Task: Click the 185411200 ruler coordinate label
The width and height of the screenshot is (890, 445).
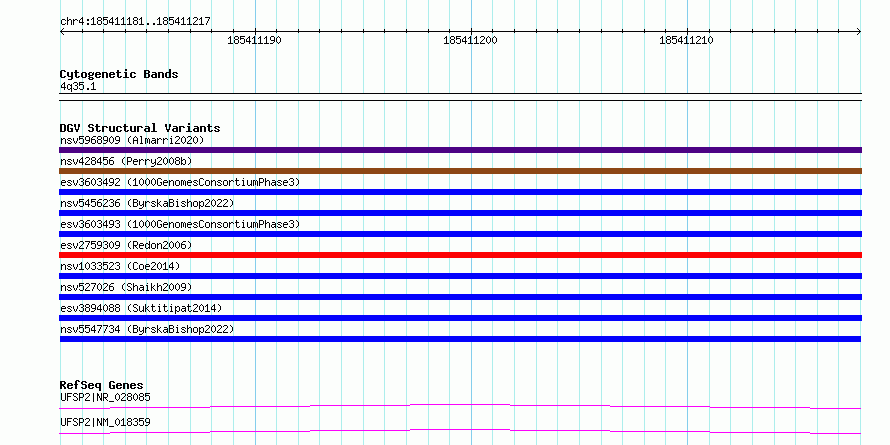Action: click(x=471, y=40)
